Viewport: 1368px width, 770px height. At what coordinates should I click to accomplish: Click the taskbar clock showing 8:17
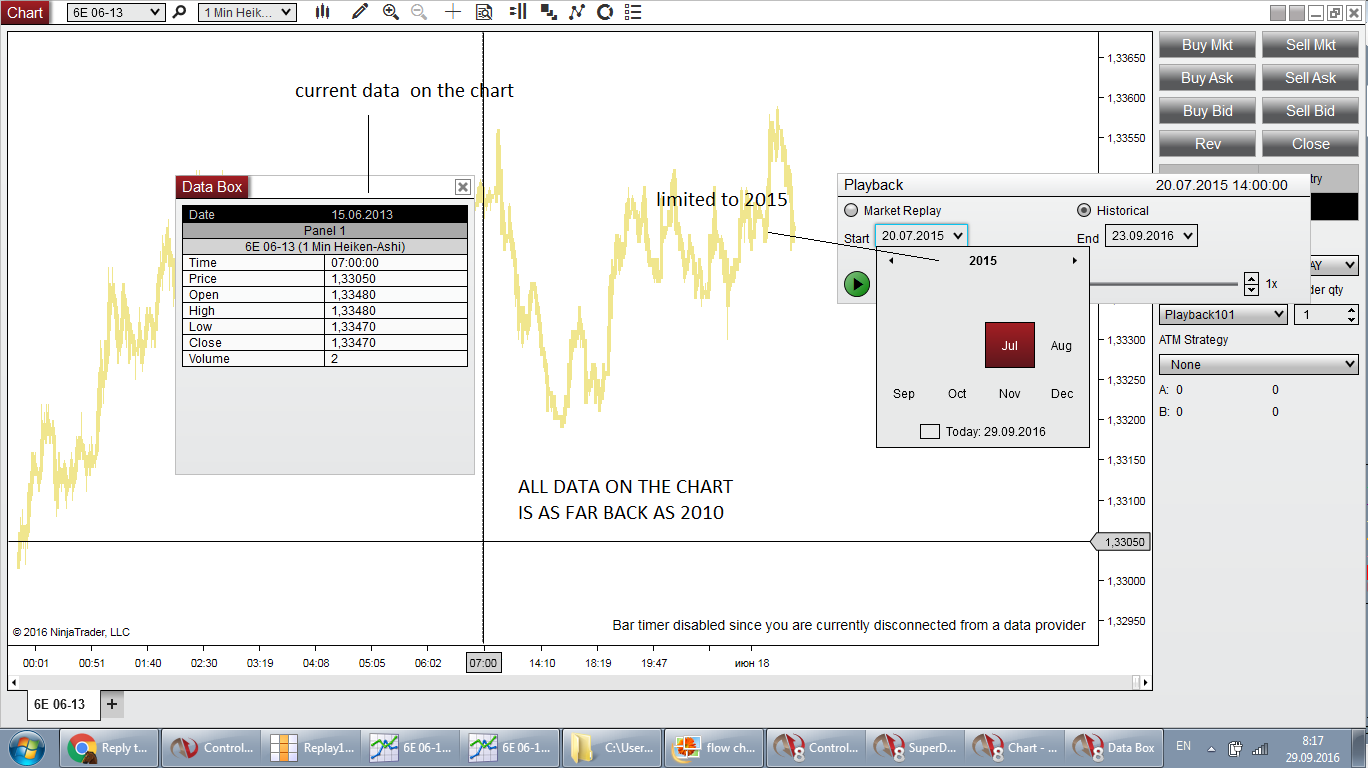click(1313, 748)
